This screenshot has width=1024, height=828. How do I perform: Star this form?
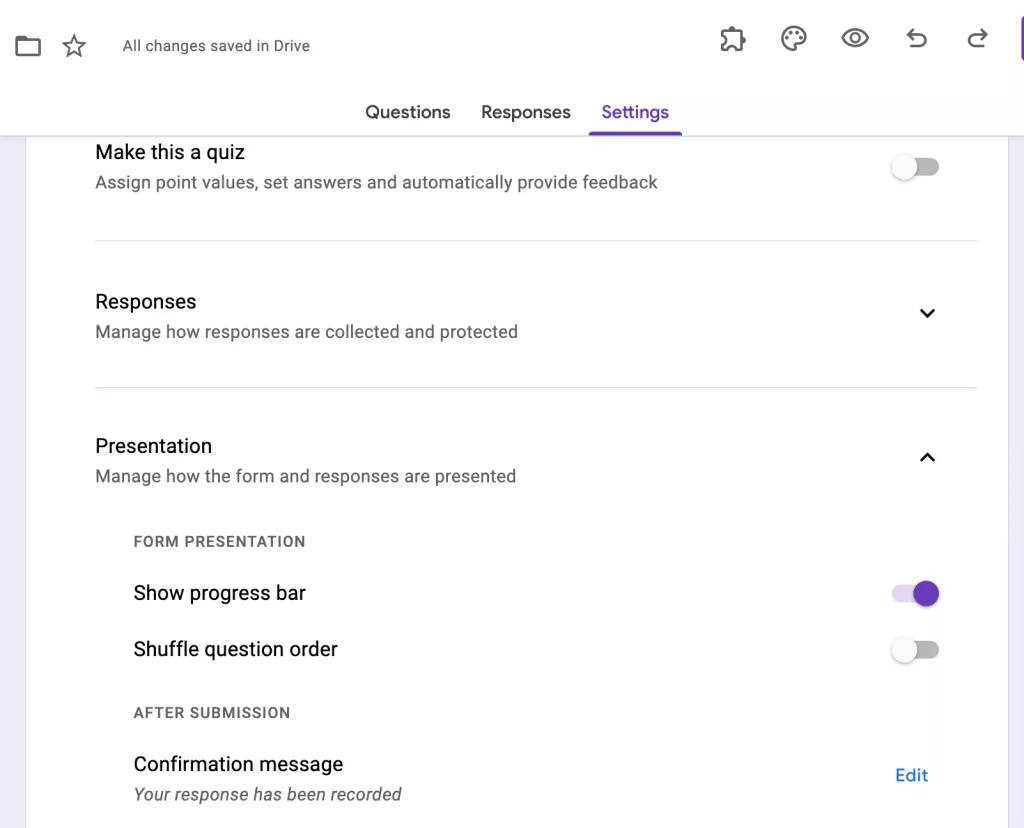[73, 45]
